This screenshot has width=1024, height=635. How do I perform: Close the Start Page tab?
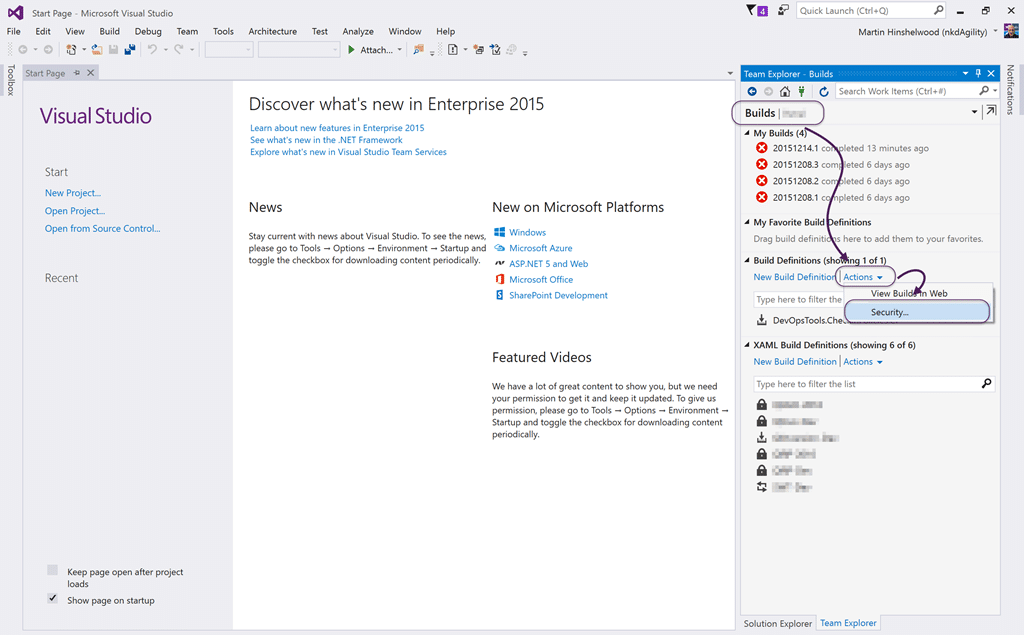point(91,73)
